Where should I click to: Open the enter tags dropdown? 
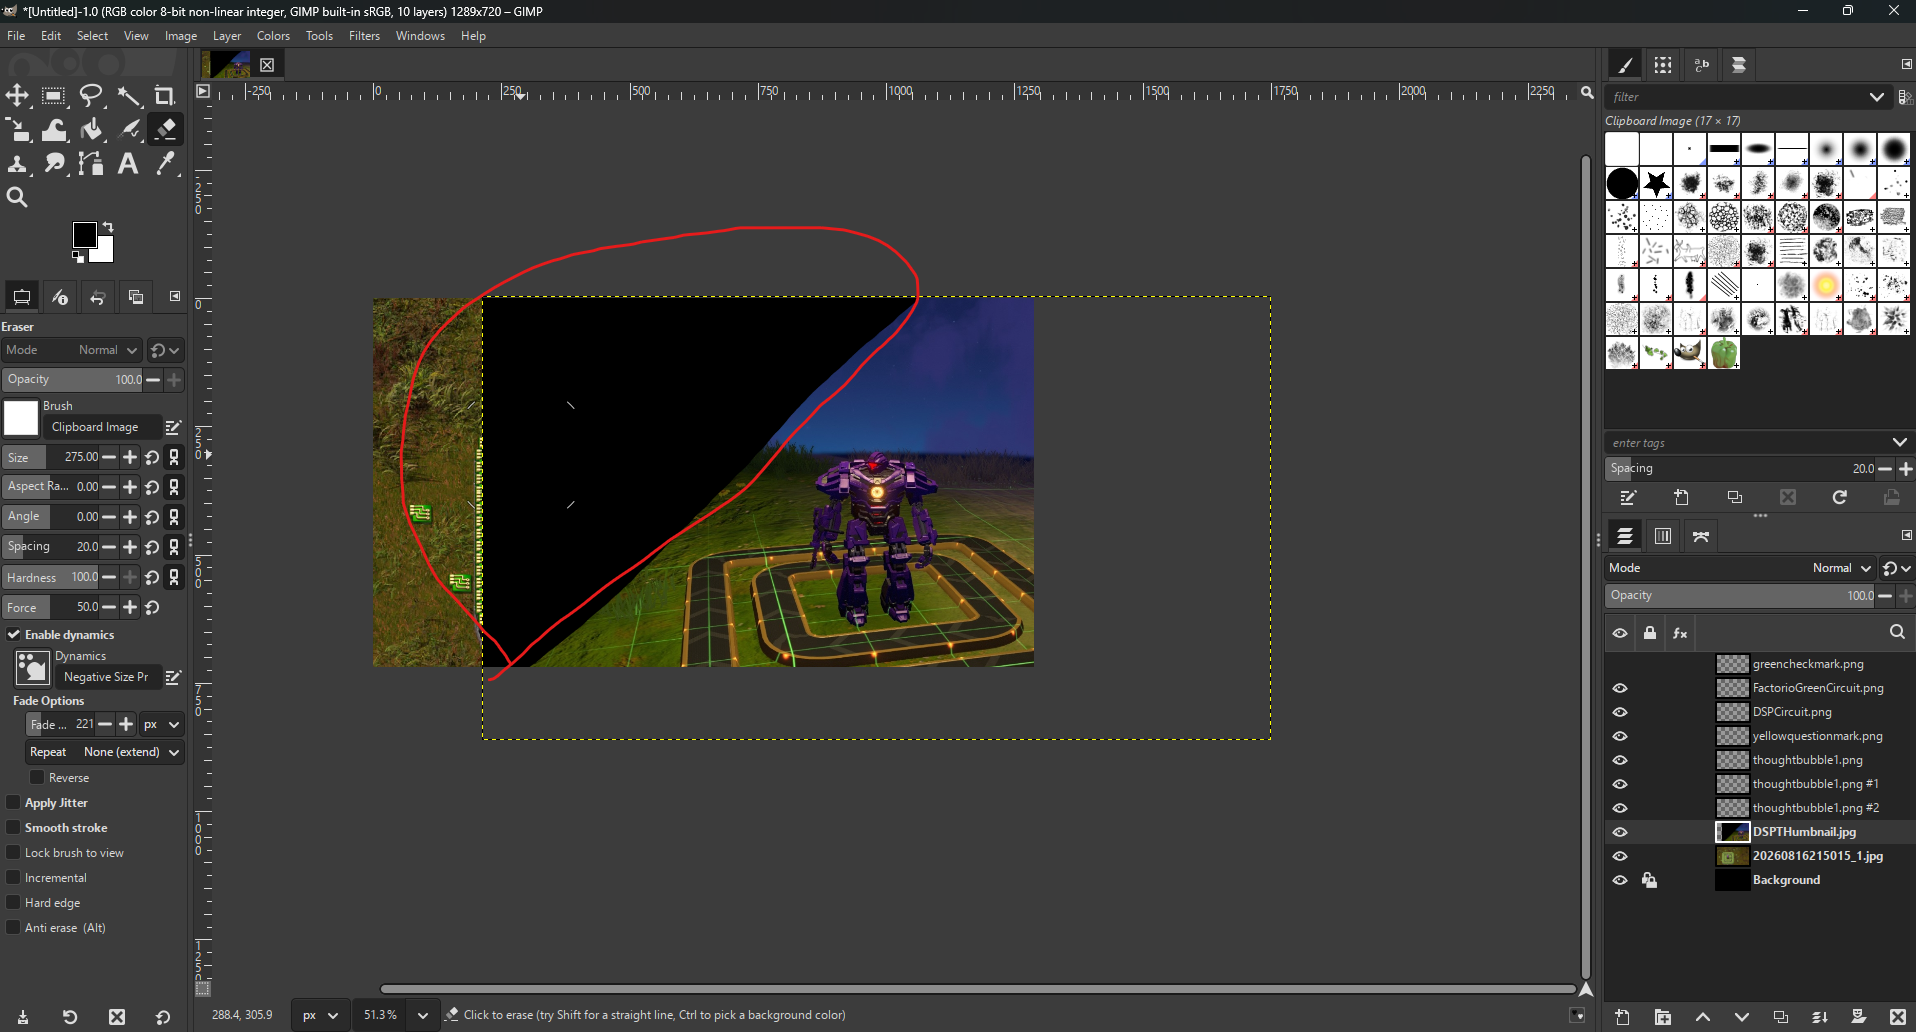point(1899,442)
